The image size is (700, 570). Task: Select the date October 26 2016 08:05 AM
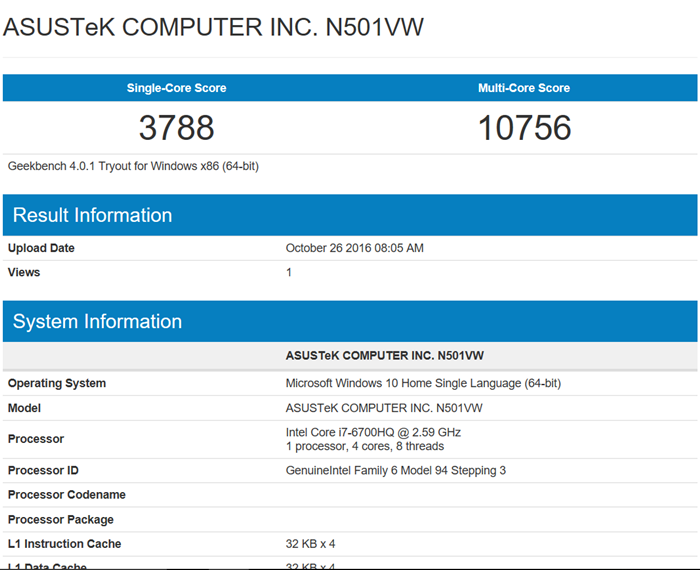click(354, 248)
